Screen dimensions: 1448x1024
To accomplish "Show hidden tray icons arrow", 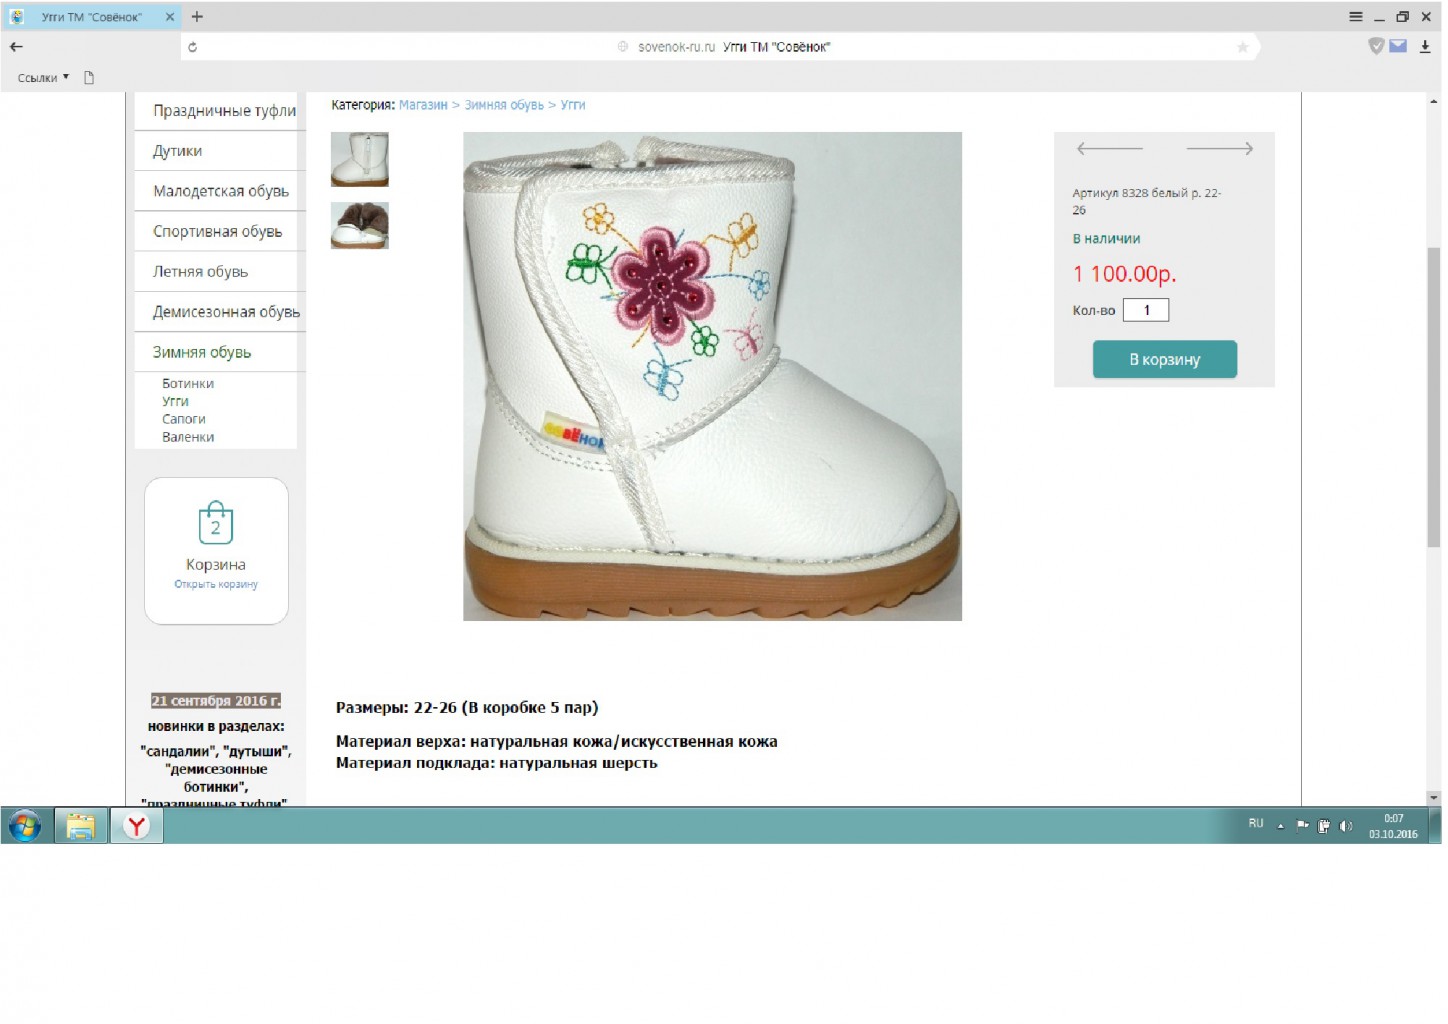I will coord(1280,826).
